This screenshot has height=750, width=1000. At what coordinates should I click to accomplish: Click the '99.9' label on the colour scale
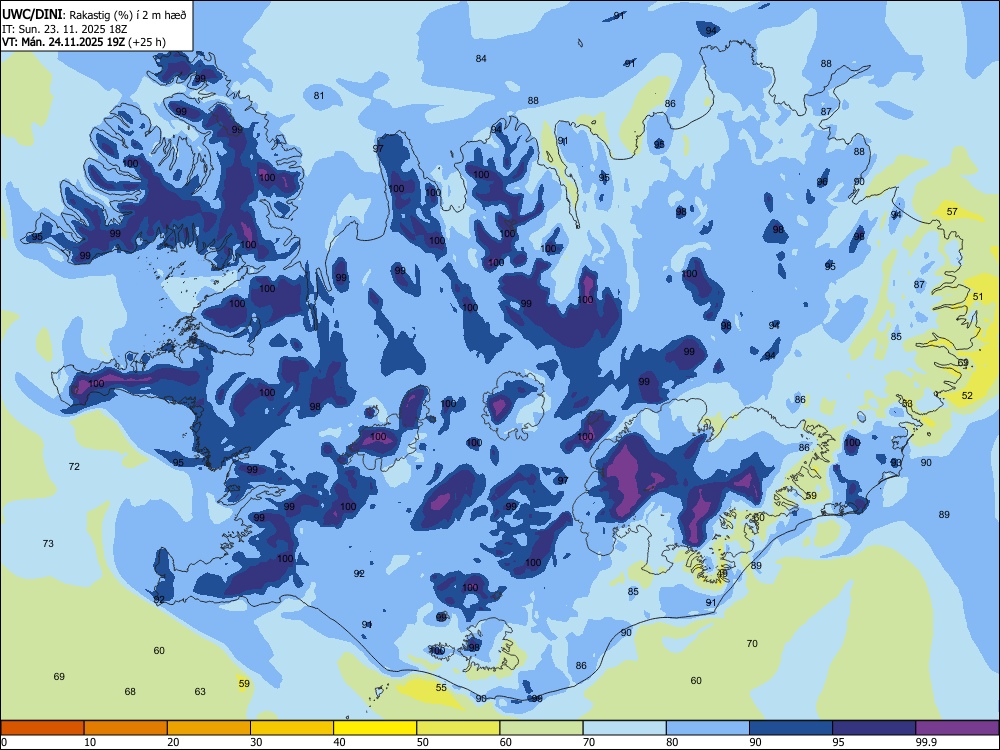(926, 742)
